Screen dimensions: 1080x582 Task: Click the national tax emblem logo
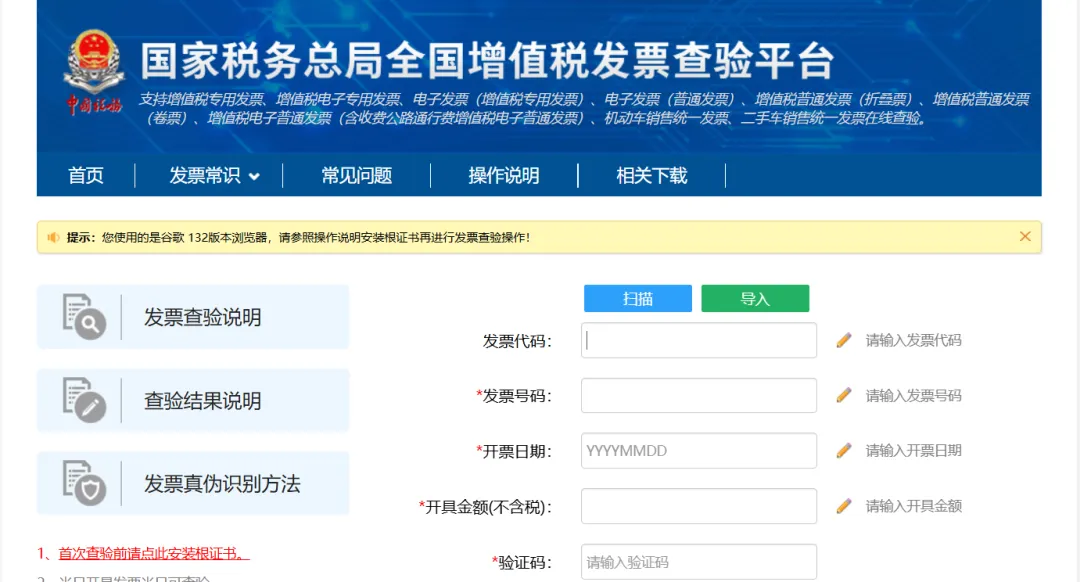pyautogui.click(x=94, y=72)
